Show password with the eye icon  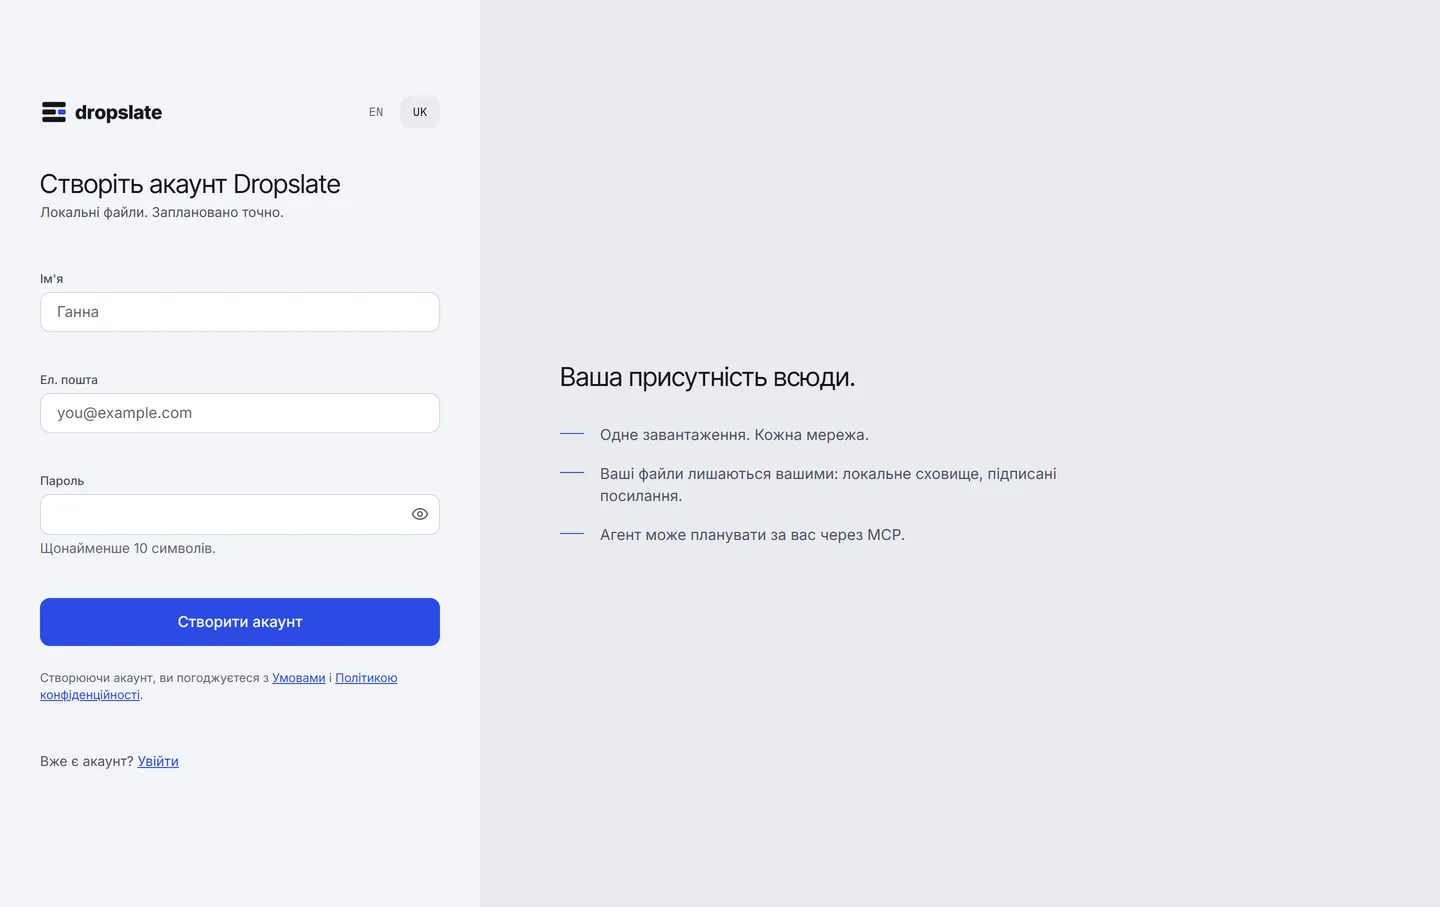pos(420,514)
